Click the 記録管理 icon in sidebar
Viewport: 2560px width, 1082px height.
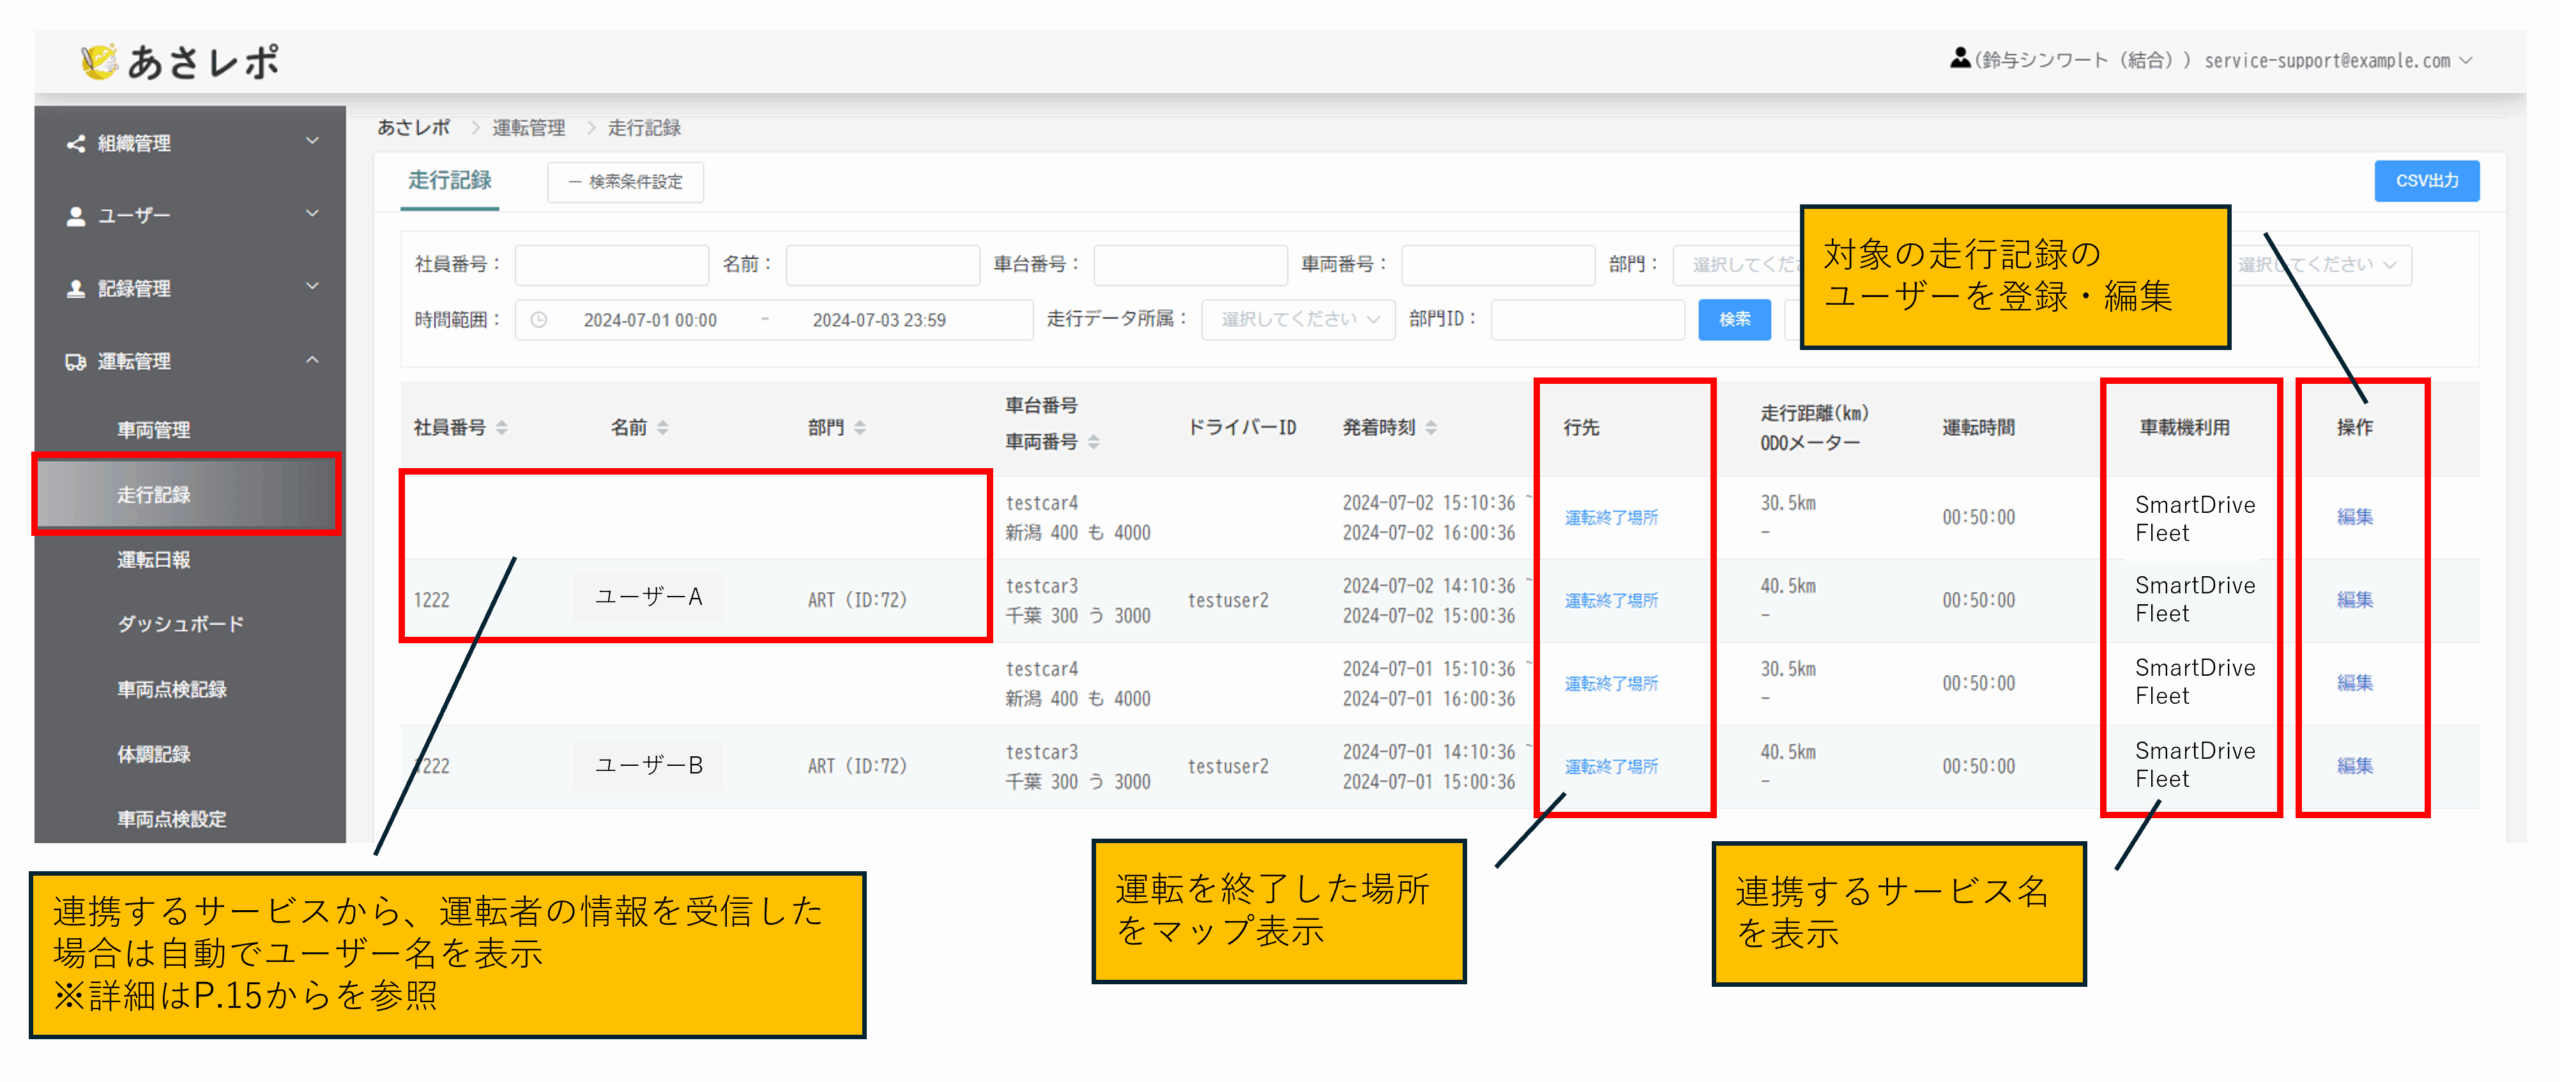(x=76, y=289)
